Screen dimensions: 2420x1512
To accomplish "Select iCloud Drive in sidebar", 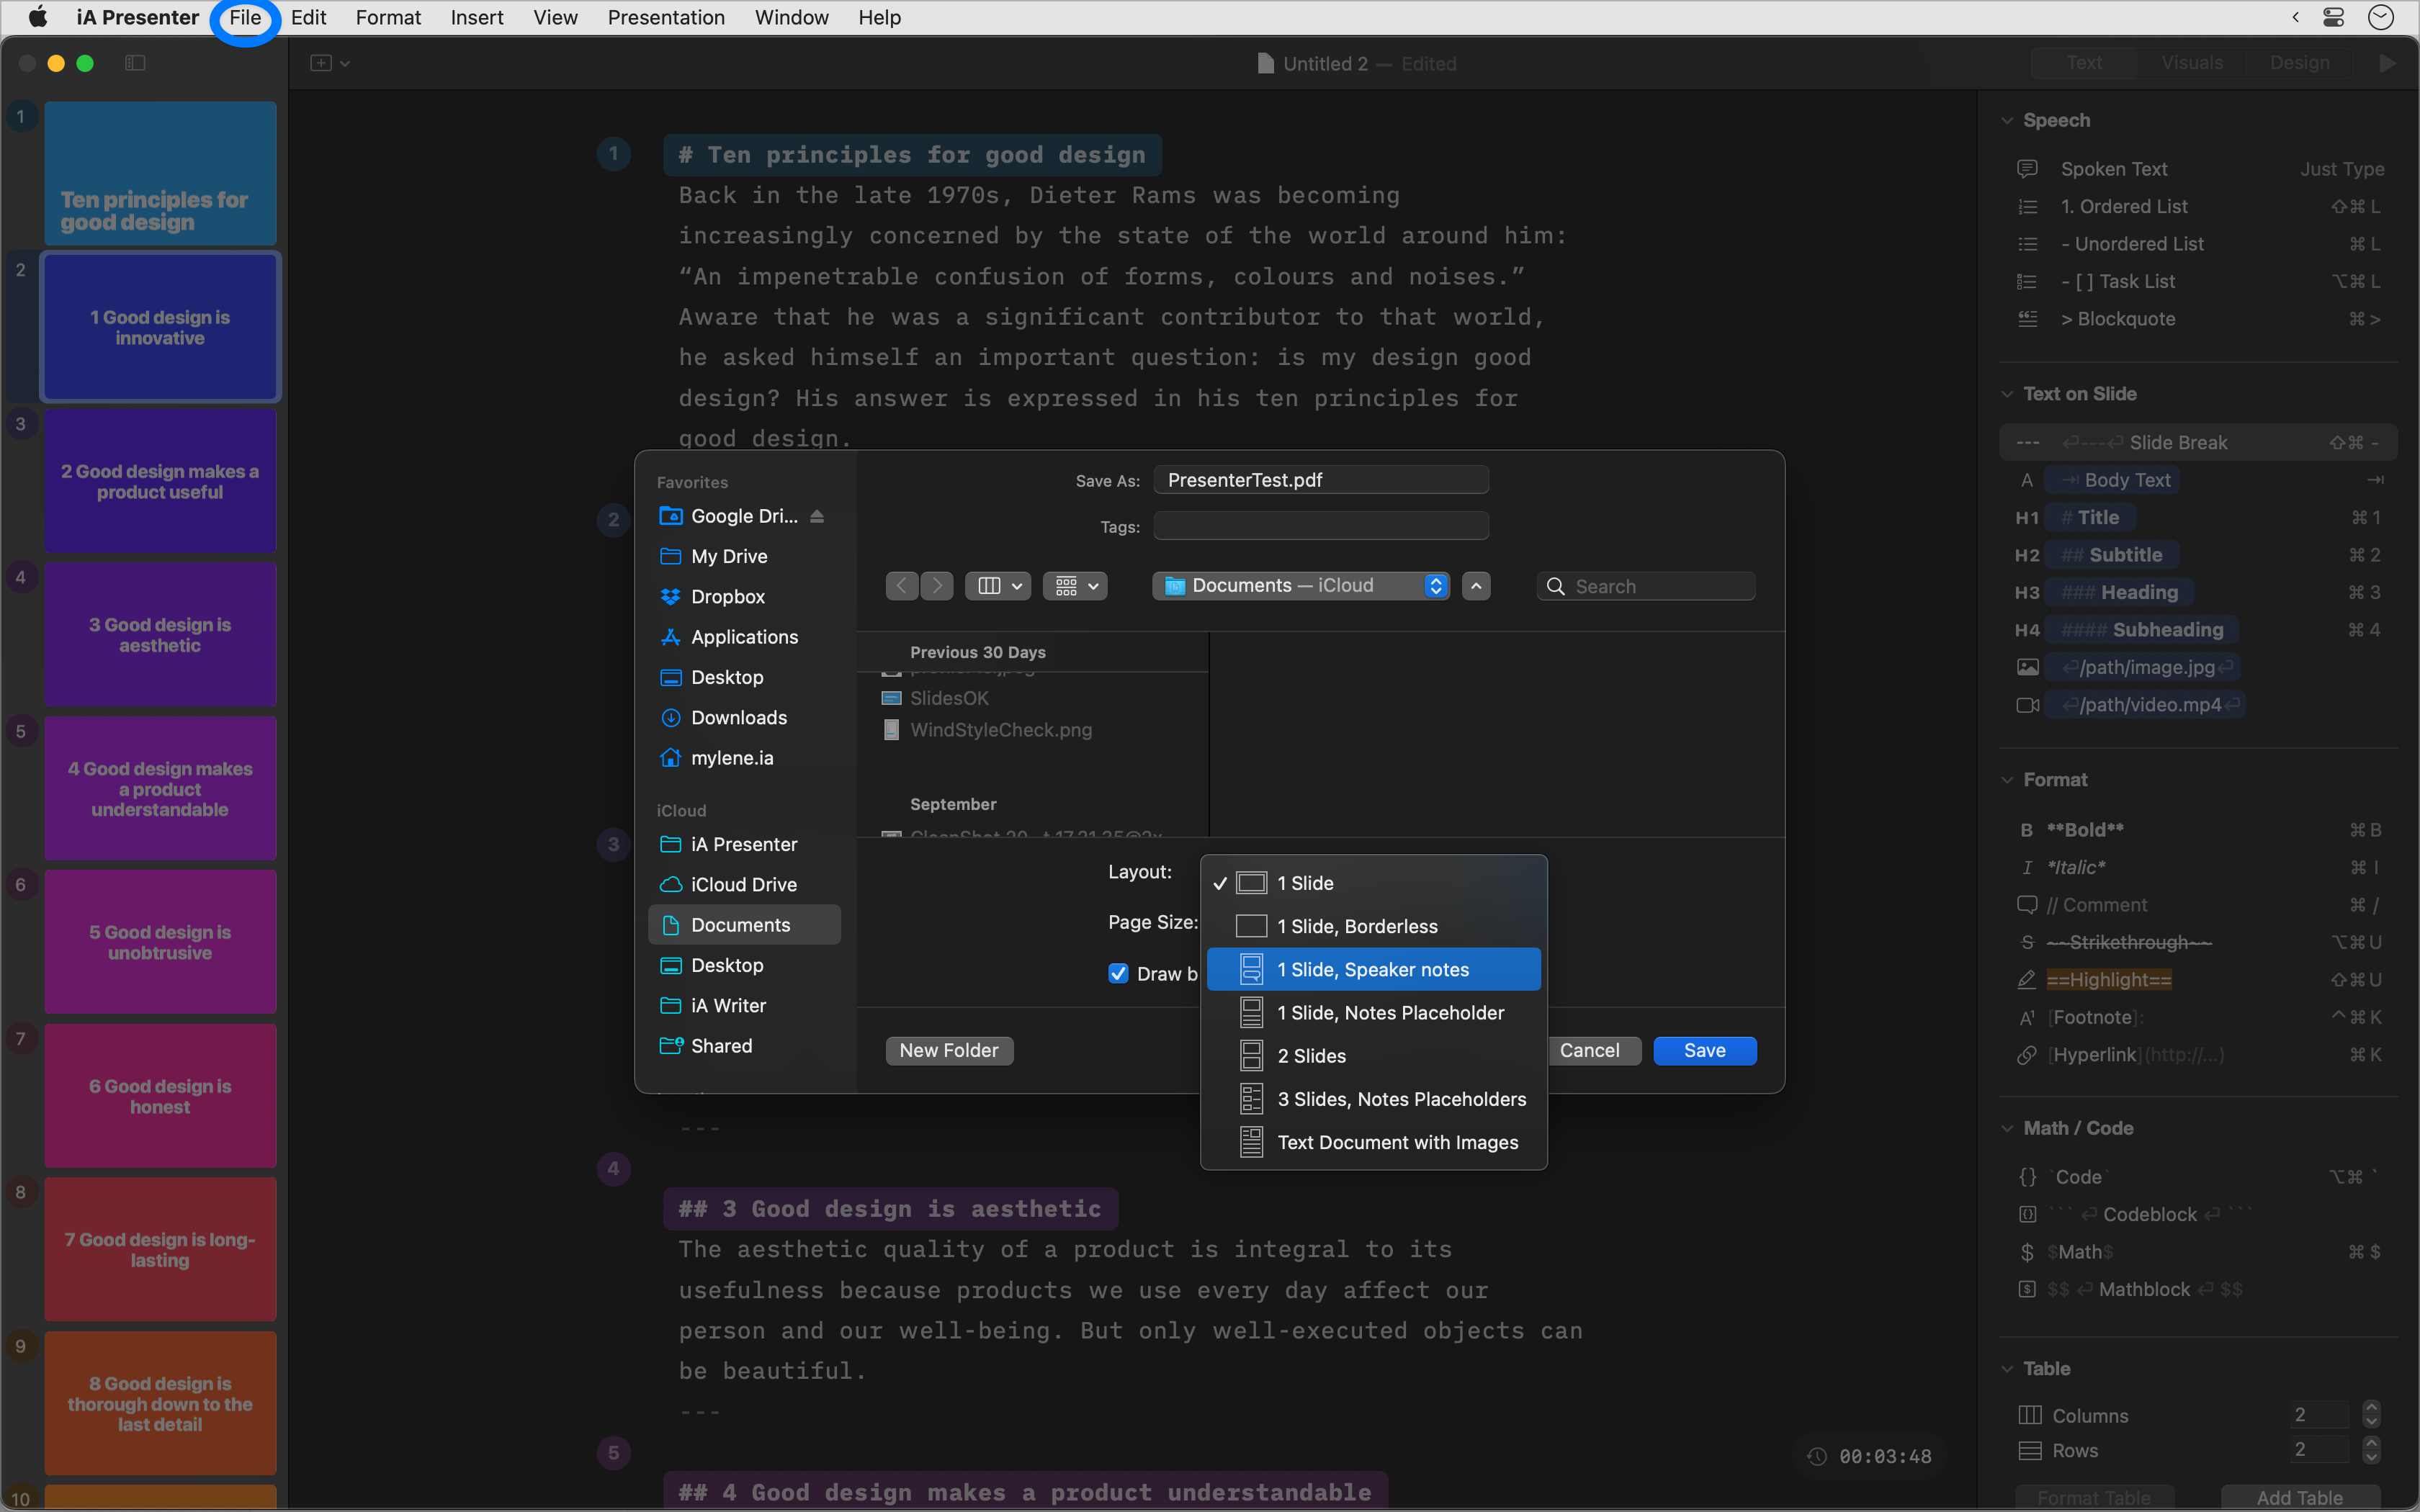I will pyautogui.click(x=744, y=884).
